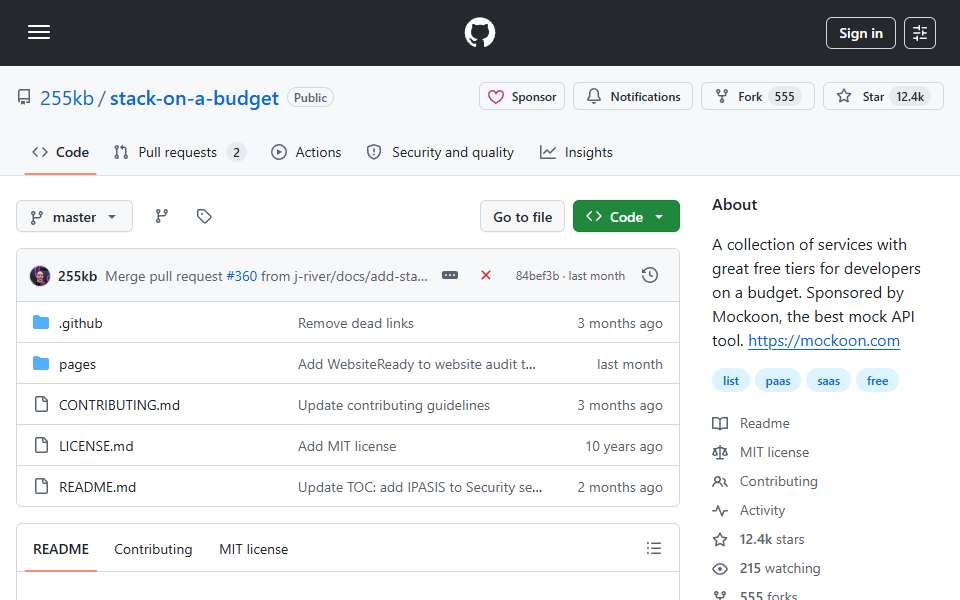Select Contributing tab in README panel
The width and height of the screenshot is (960, 600).
coord(153,549)
